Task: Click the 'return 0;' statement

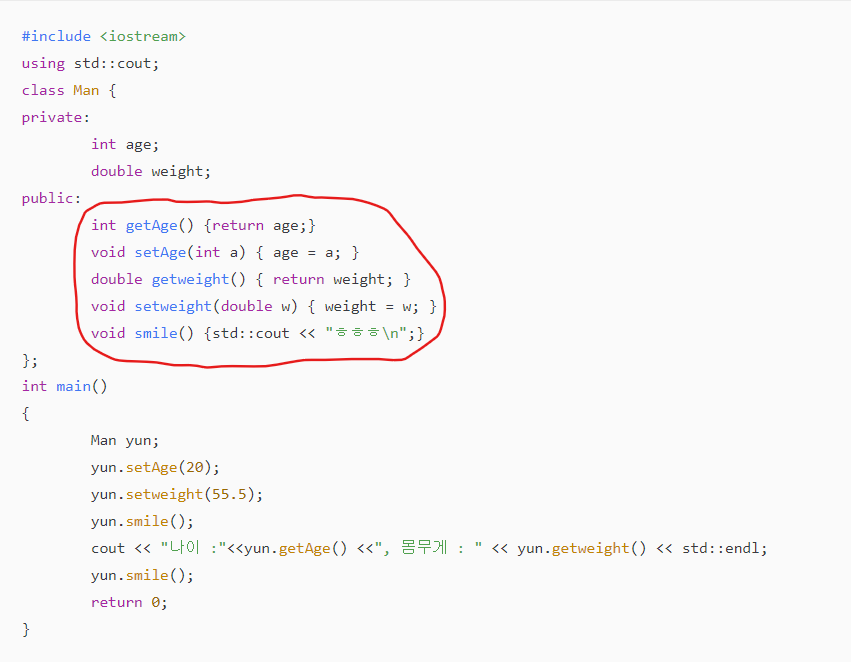Action: (x=129, y=602)
